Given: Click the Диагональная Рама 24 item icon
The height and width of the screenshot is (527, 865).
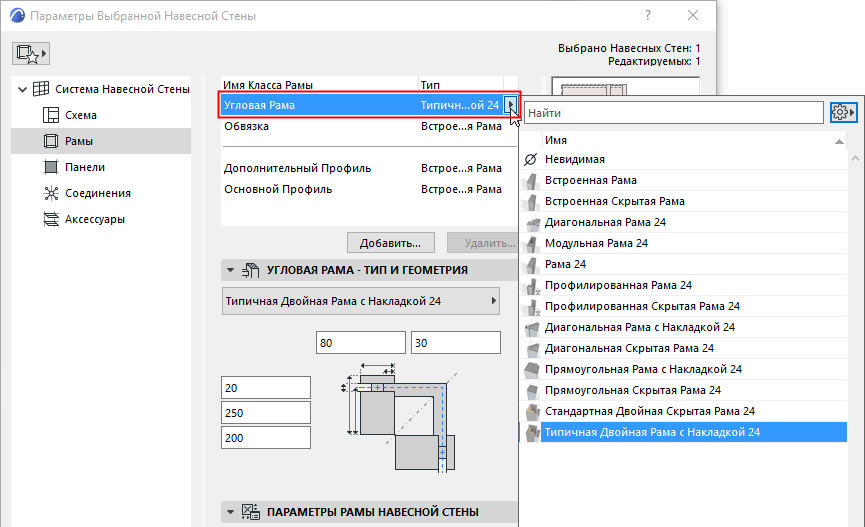Looking at the screenshot, I should pos(532,222).
